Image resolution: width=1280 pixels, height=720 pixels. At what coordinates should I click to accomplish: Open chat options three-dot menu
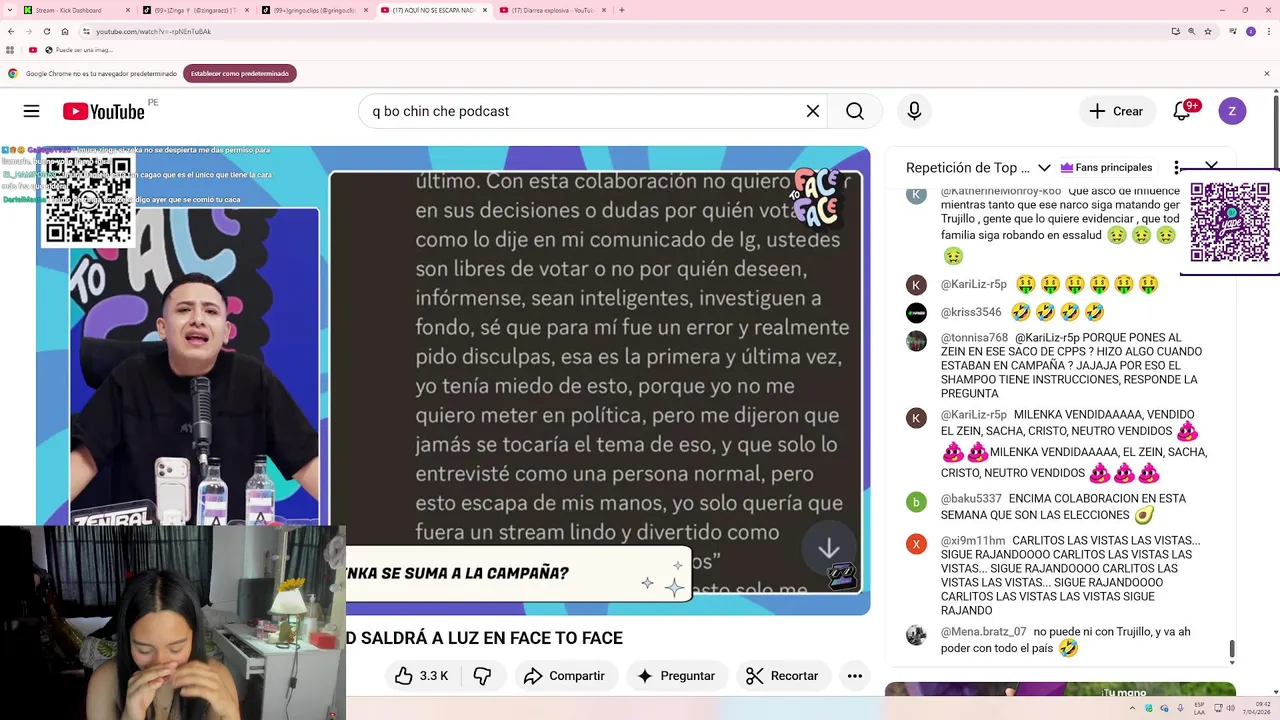(x=1177, y=167)
